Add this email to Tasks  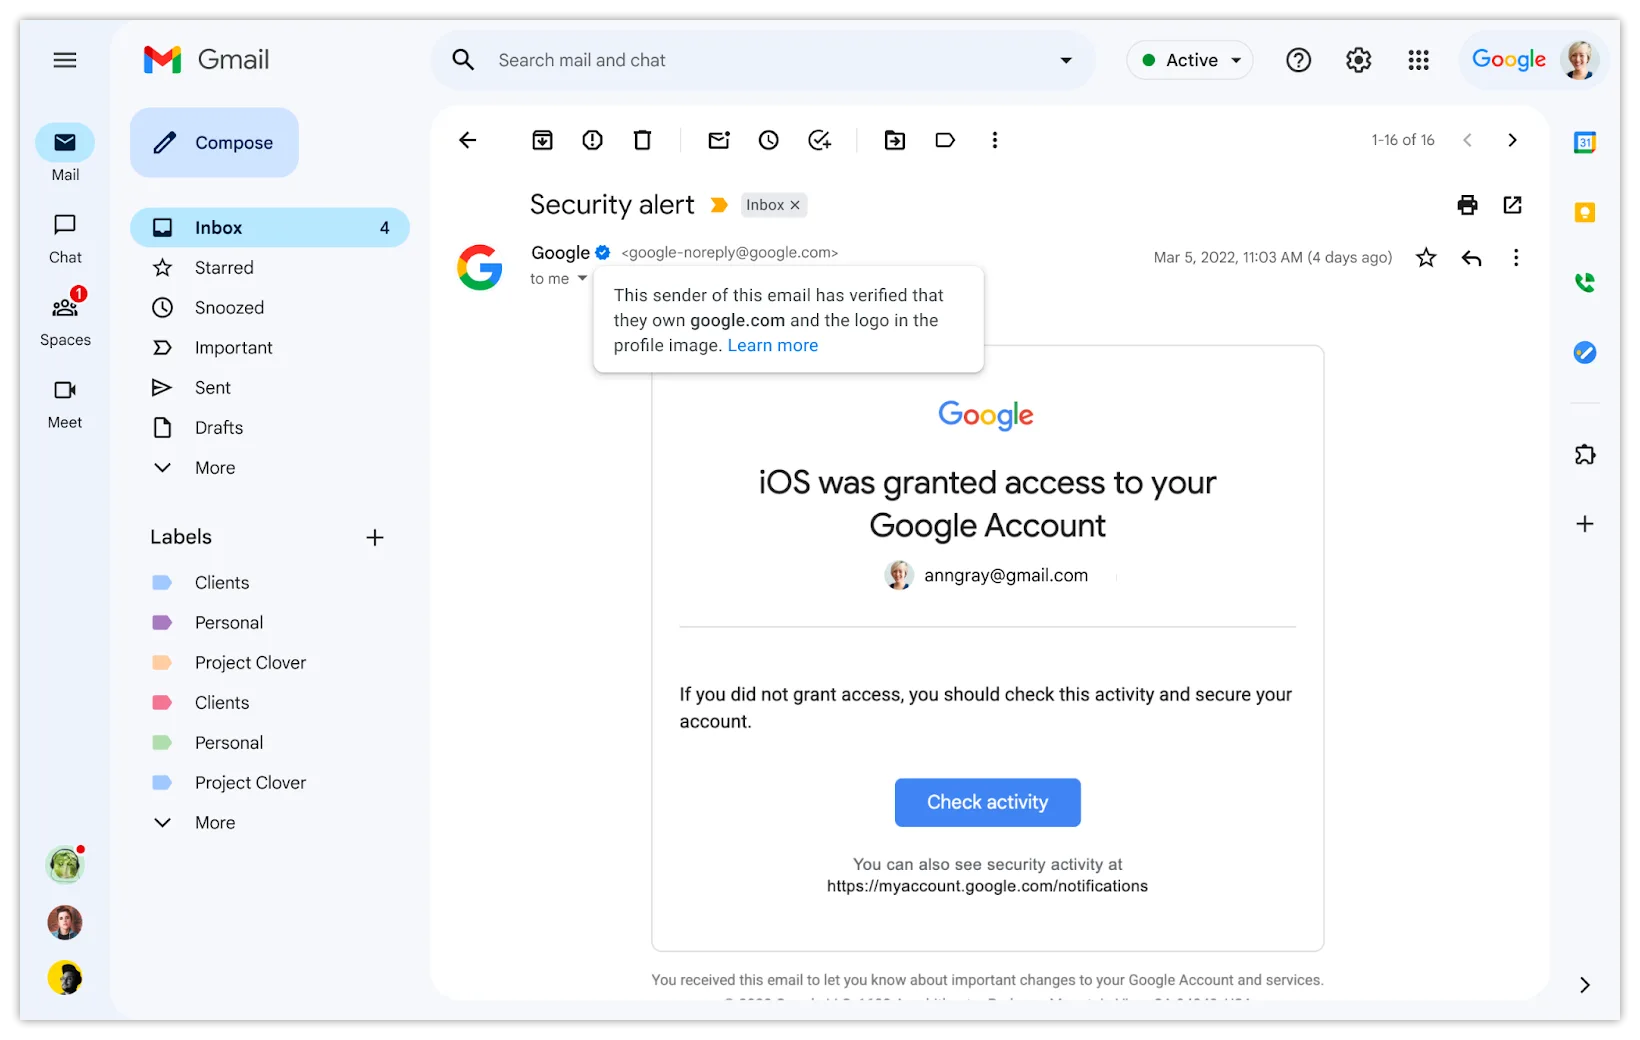(x=819, y=140)
